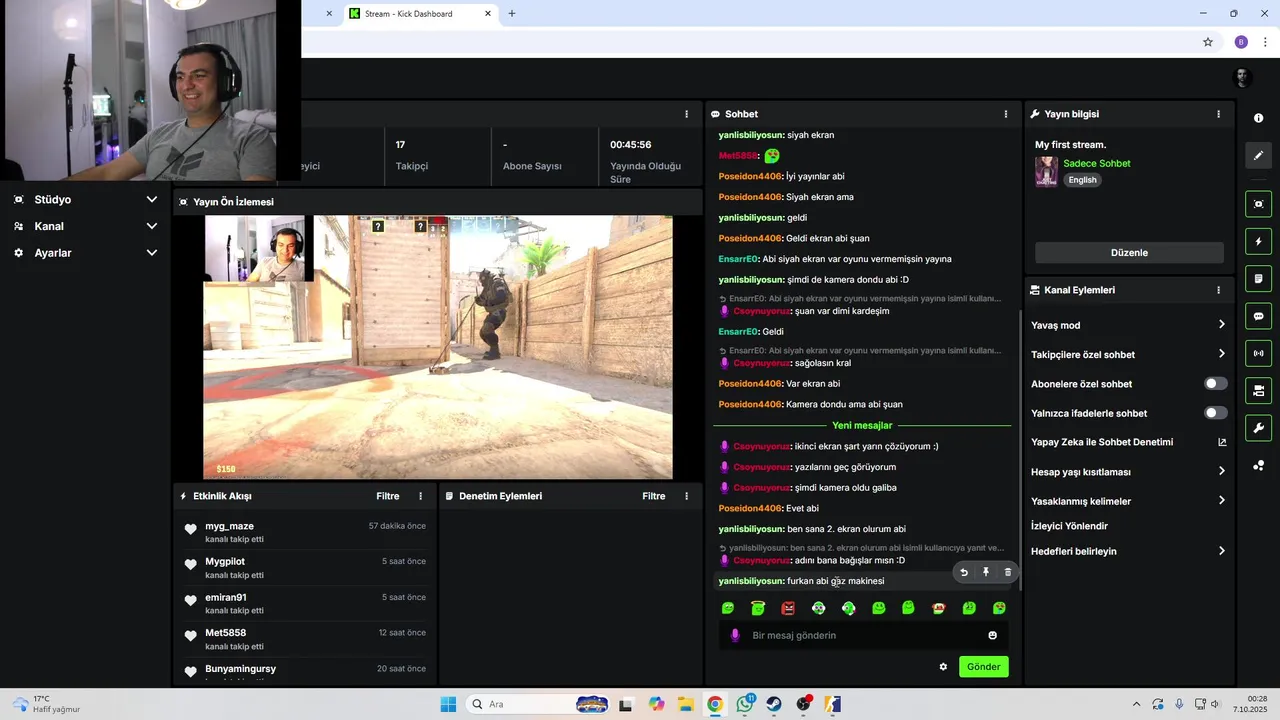
Task: Open Filtre dropdown in Denetim Eylemleri
Action: point(654,496)
